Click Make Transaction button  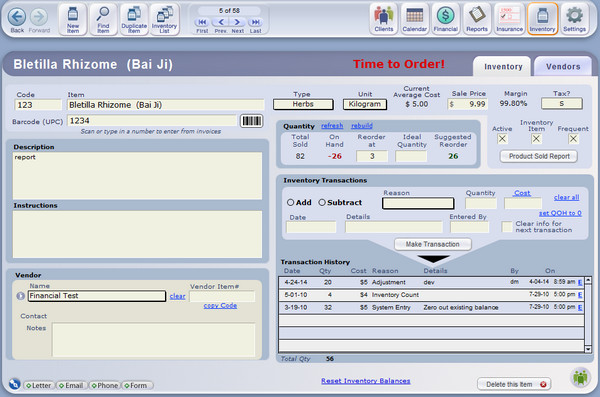click(432, 244)
